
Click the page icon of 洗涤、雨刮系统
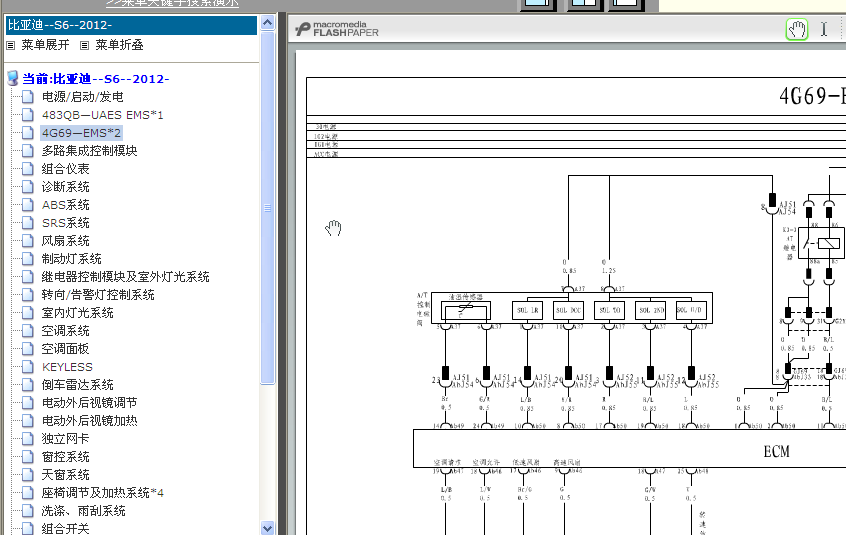(28, 511)
